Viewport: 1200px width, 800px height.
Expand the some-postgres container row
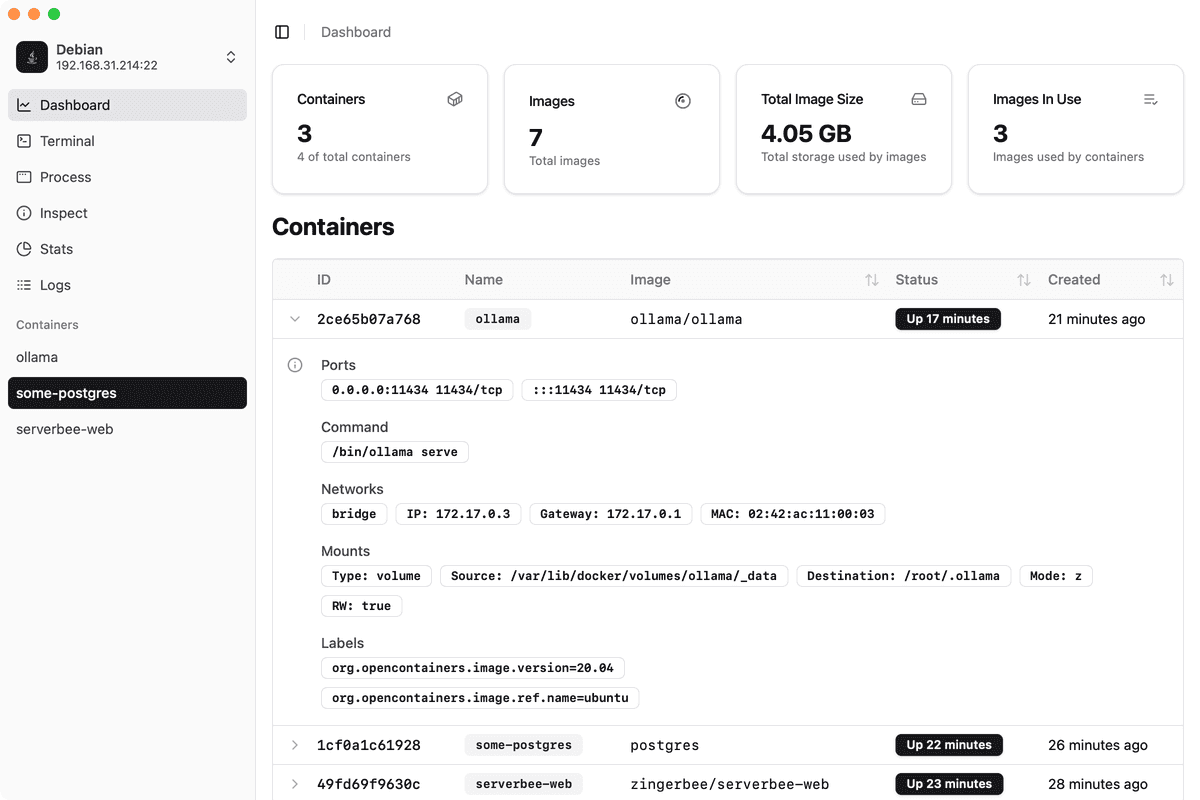tap(294, 745)
